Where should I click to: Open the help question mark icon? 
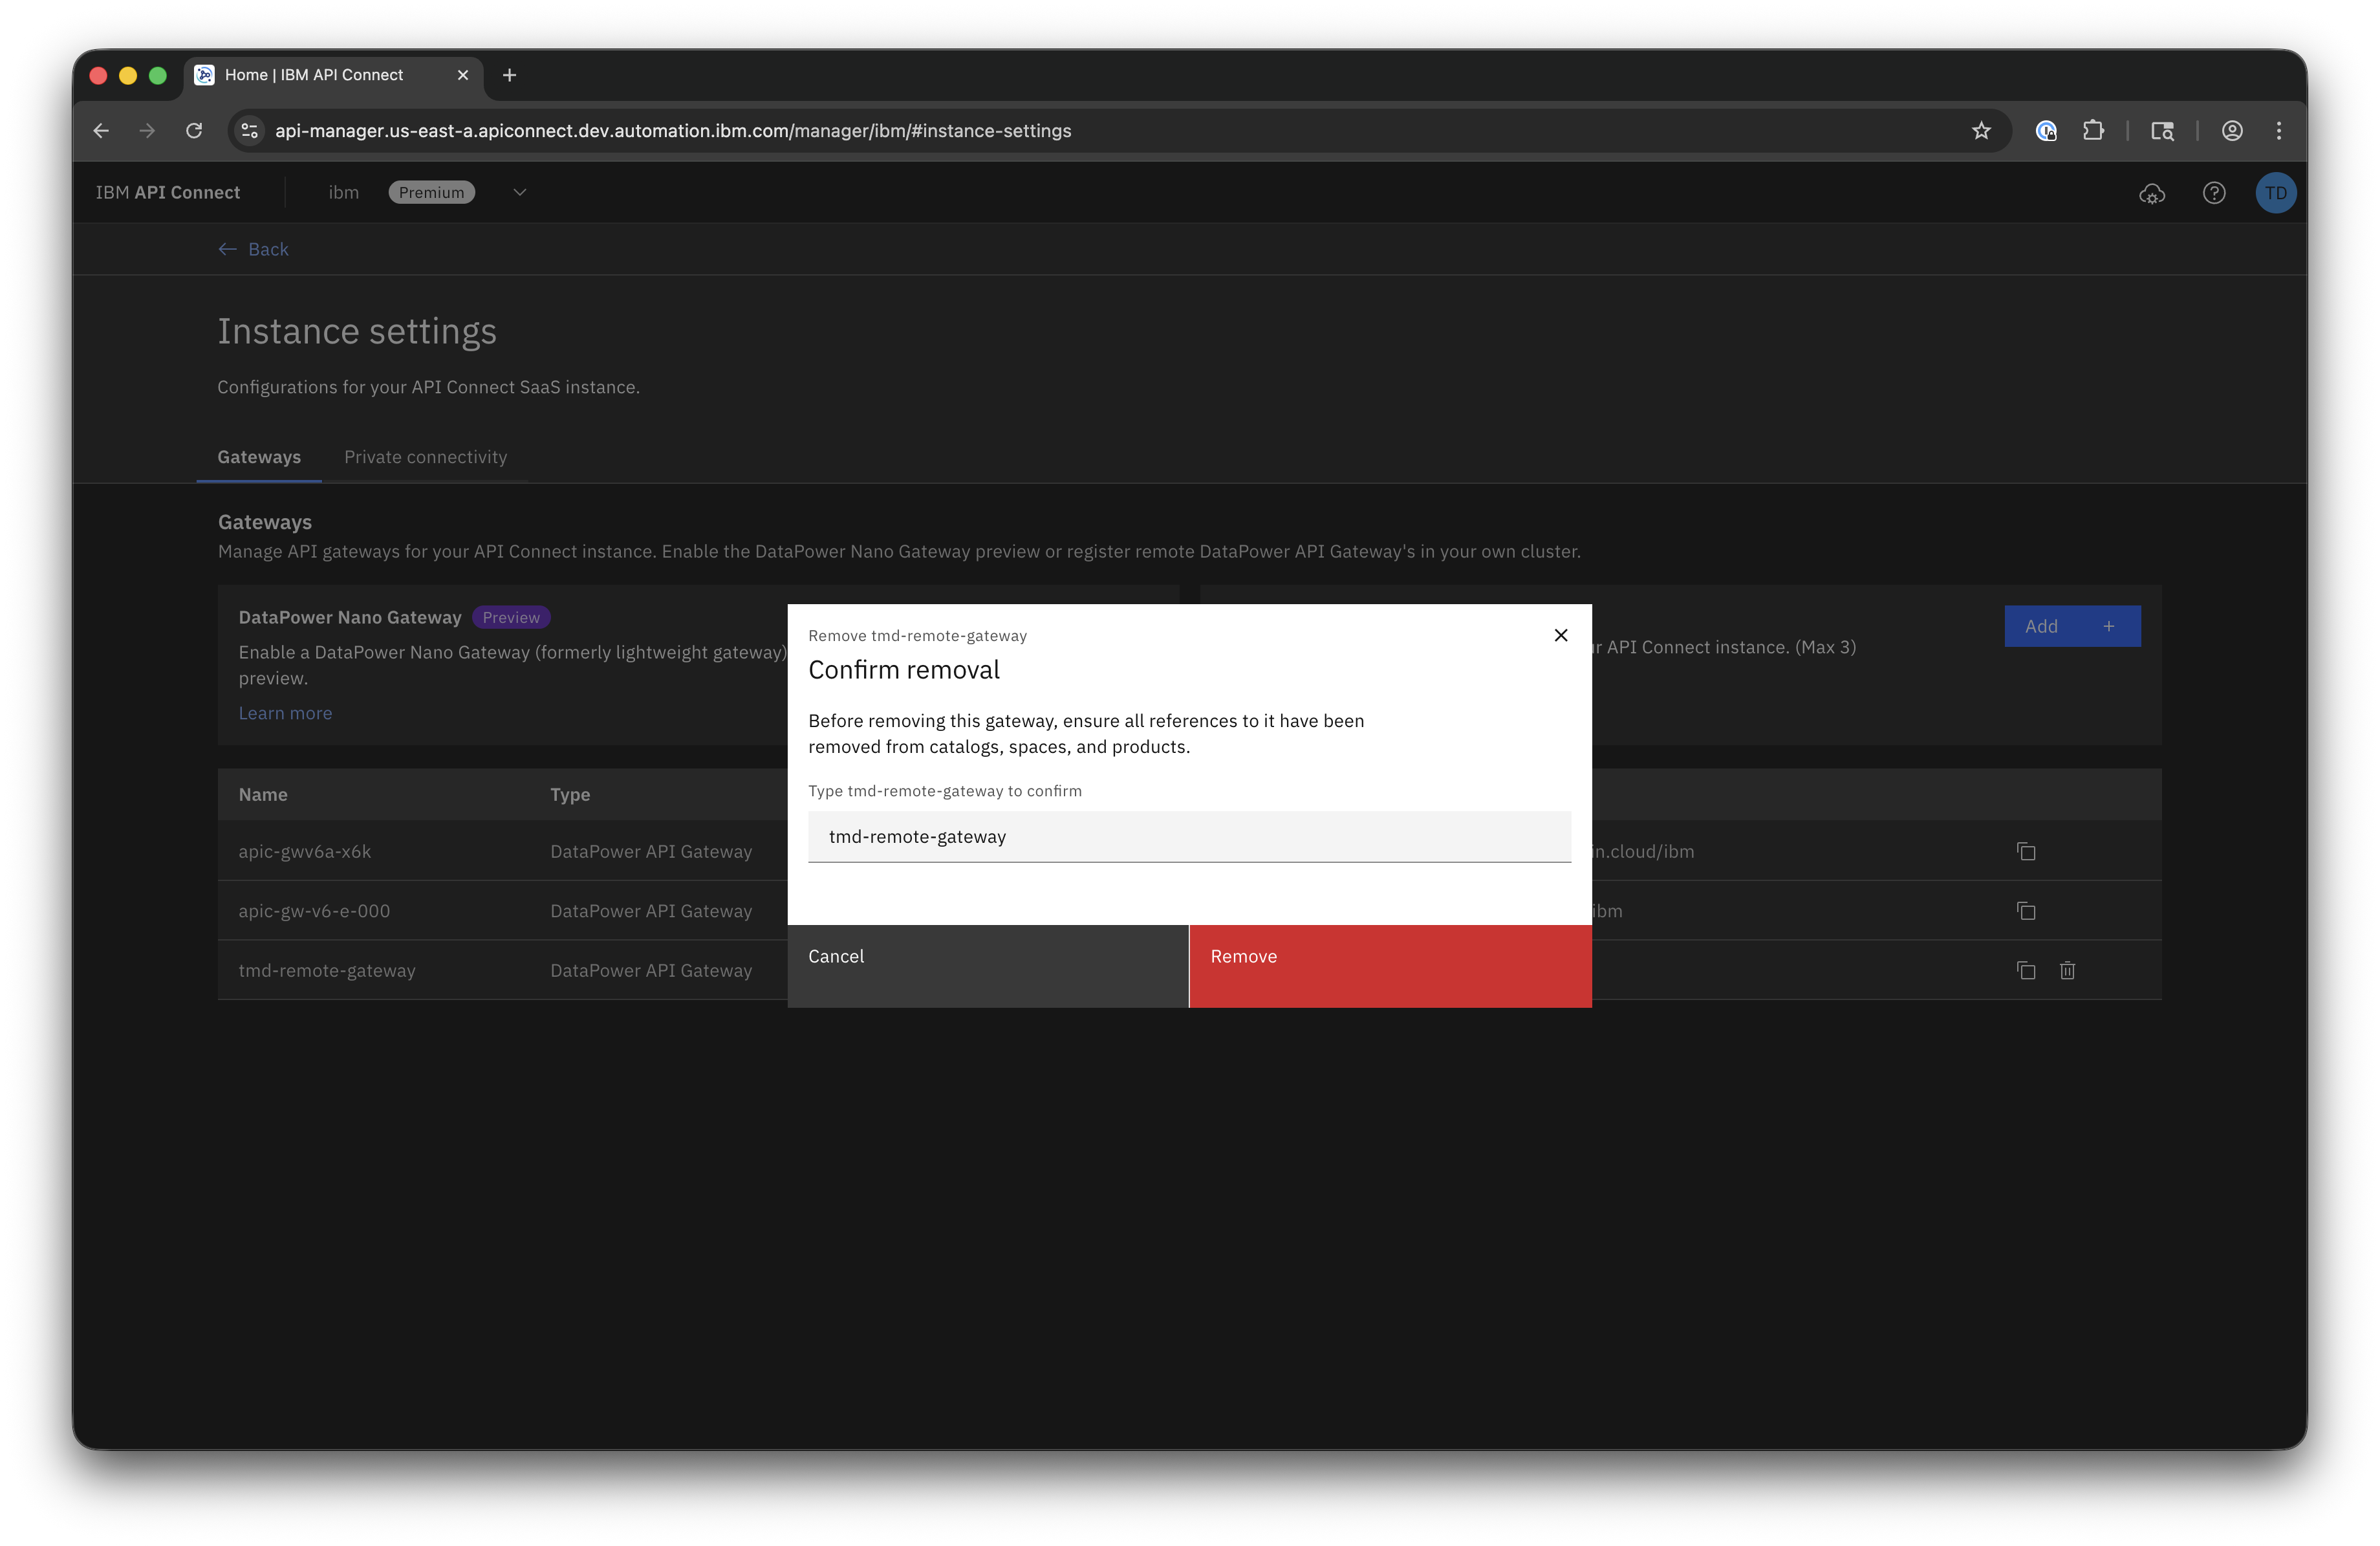point(2213,193)
